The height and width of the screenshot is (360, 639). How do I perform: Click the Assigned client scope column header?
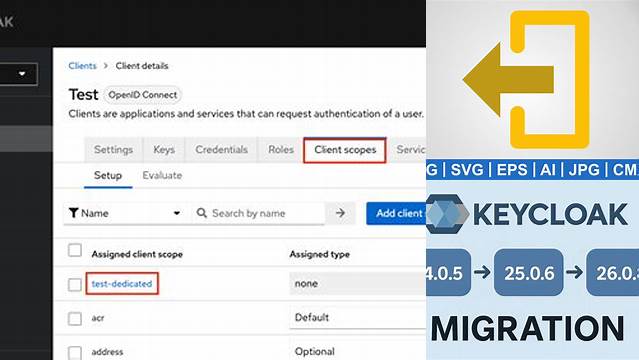137,254
